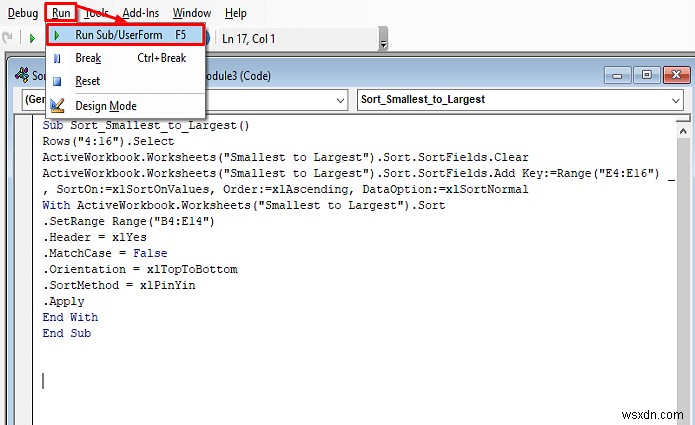Open the Add-Ins menu
The height and width of the screenshot is (425, 695).
141,13
